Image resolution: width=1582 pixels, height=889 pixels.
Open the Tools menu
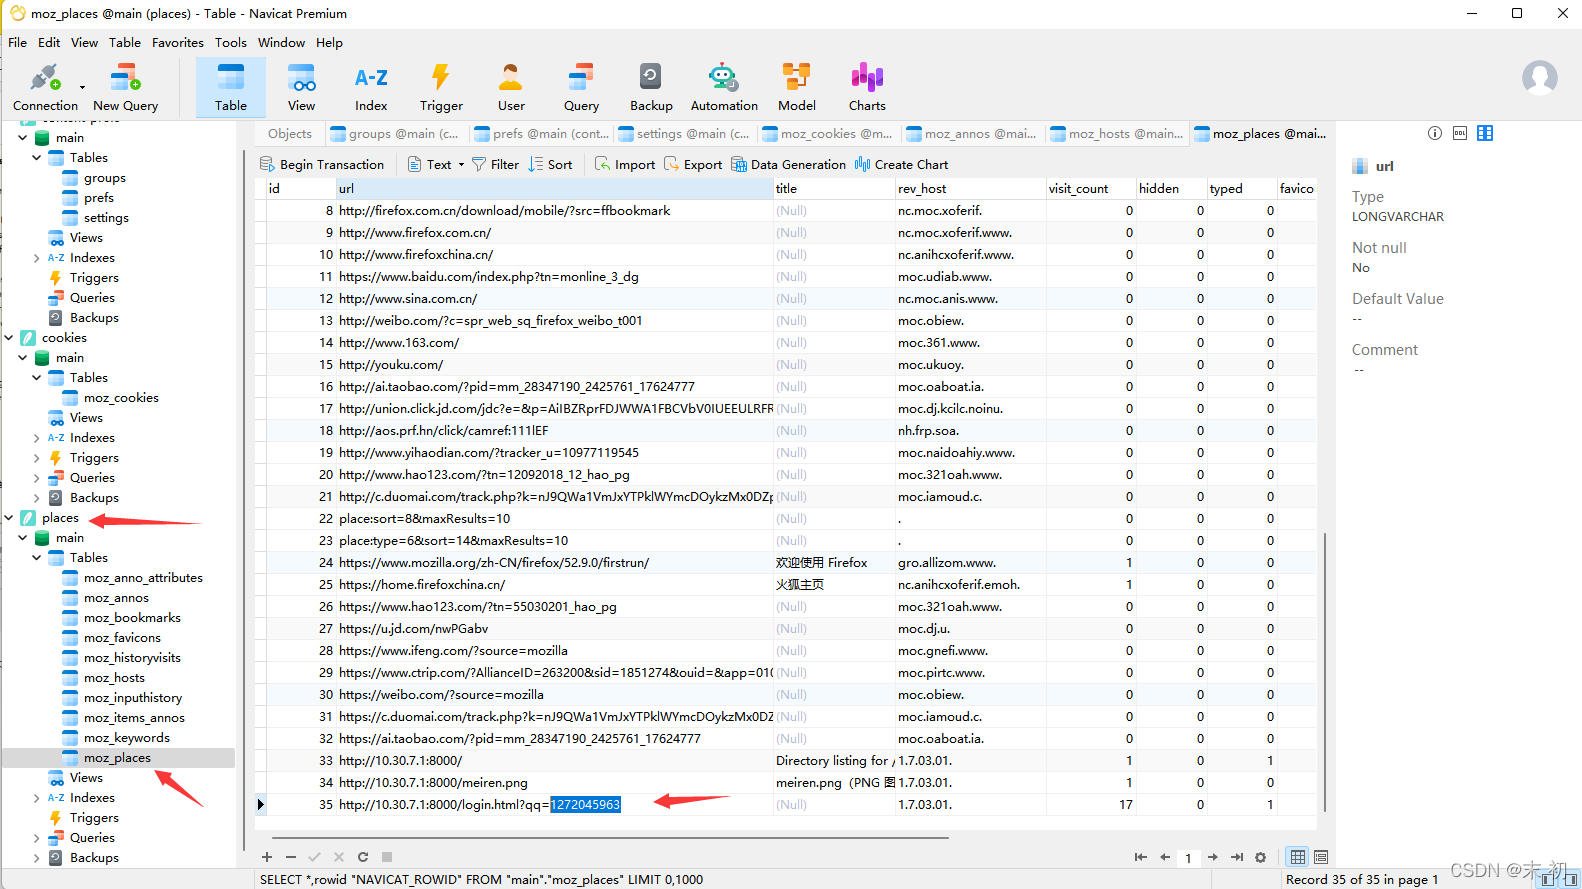231,42
